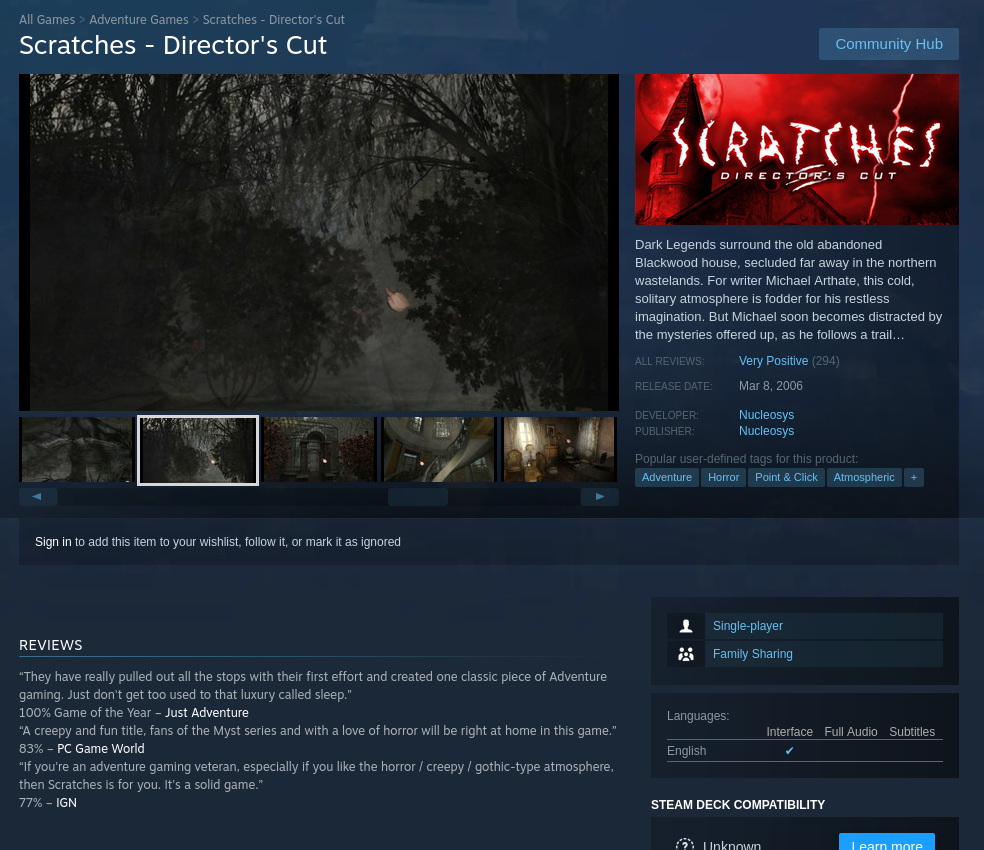Click the Interface column header
Screen dimensions: 984x850
coord(789,732)
